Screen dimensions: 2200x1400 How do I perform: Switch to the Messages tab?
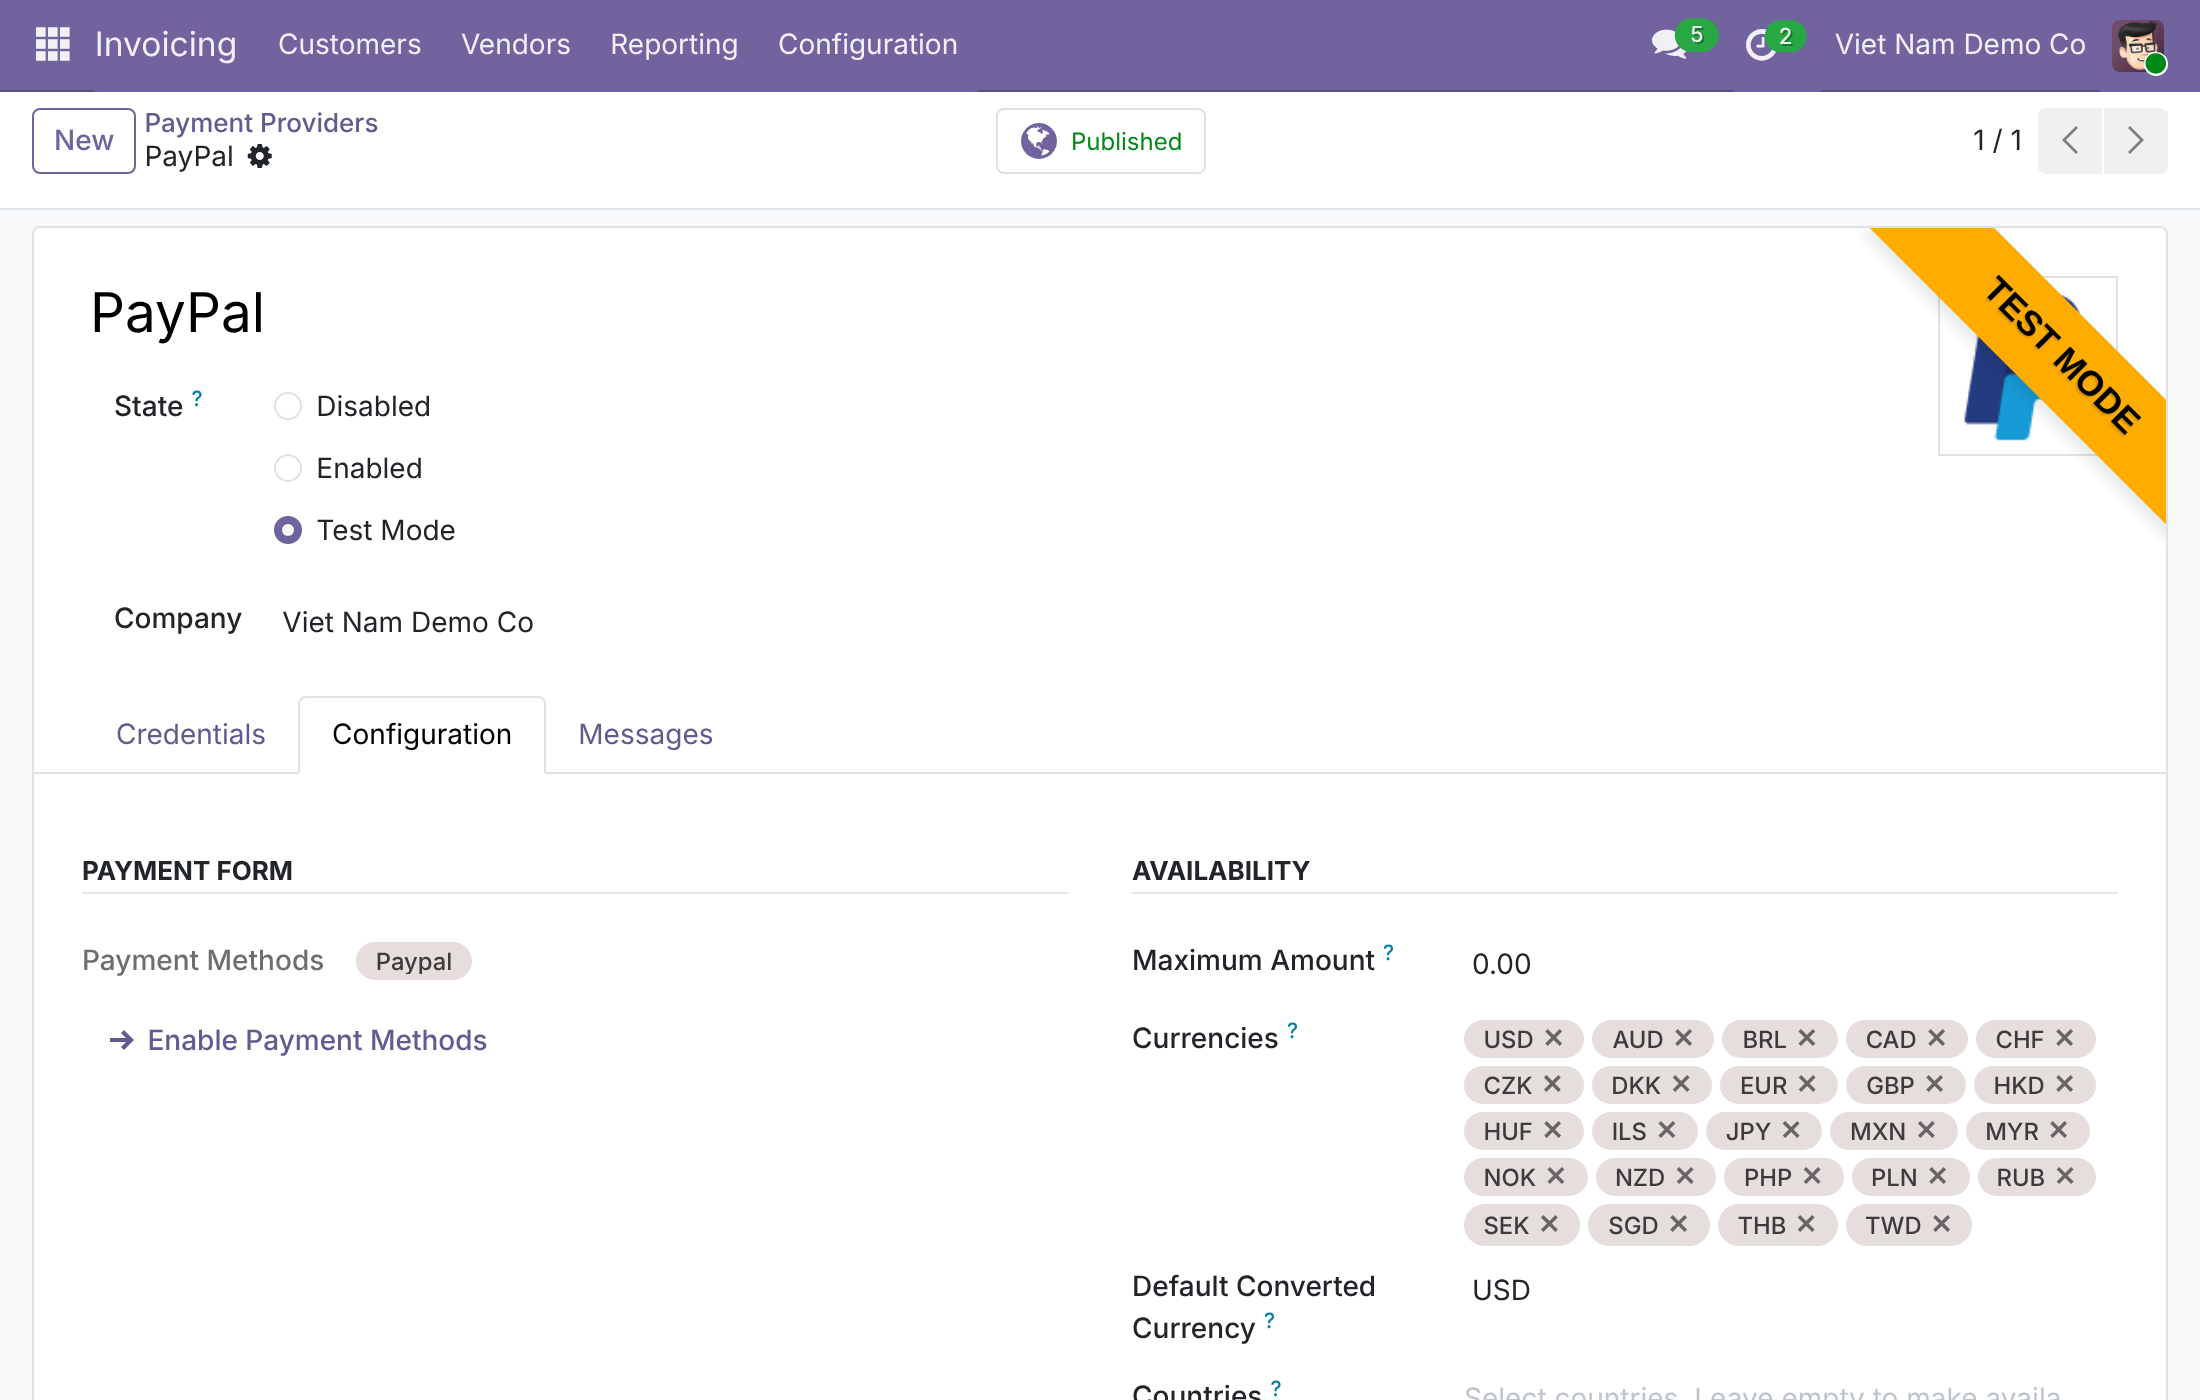(646, 734)
